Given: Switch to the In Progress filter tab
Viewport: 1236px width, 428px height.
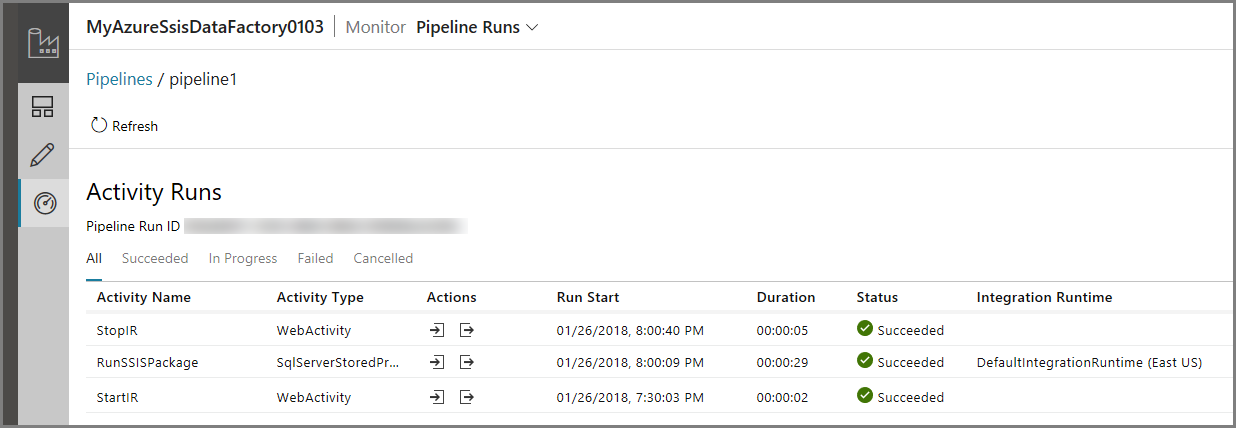Looking at the screenshot, I should click(243, 258).
